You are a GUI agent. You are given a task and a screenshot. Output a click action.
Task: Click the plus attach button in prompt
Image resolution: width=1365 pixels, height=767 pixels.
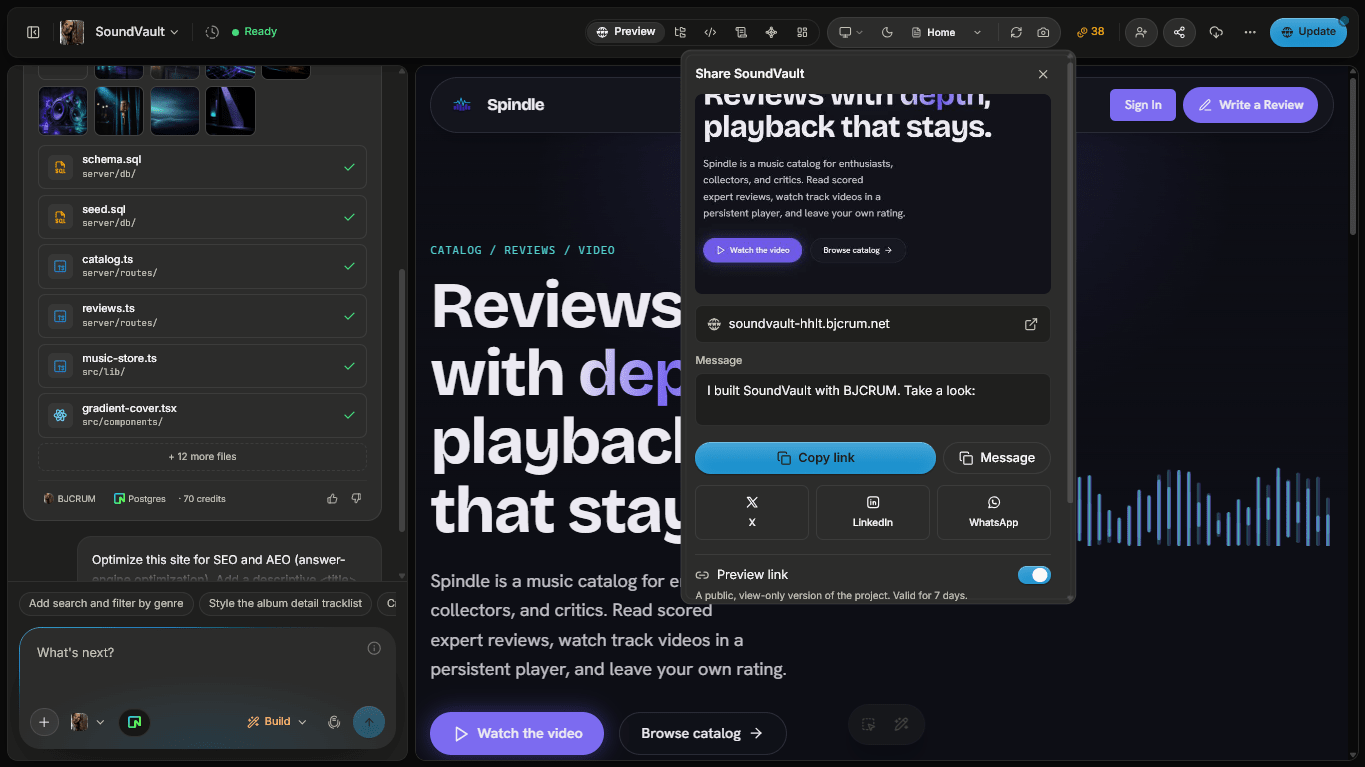pyautogui.click(x=44, y=722)
